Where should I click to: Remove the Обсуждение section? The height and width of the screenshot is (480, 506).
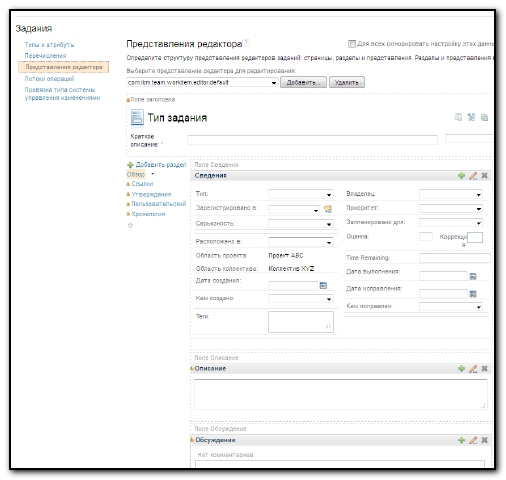click(x=484, y=440)
